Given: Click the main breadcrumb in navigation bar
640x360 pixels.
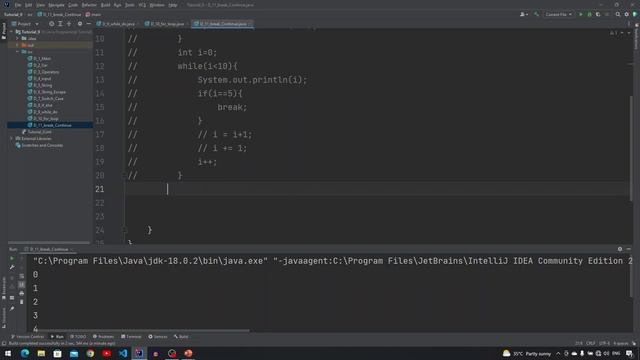Looking at the screenshot, I should pos(93,14).
